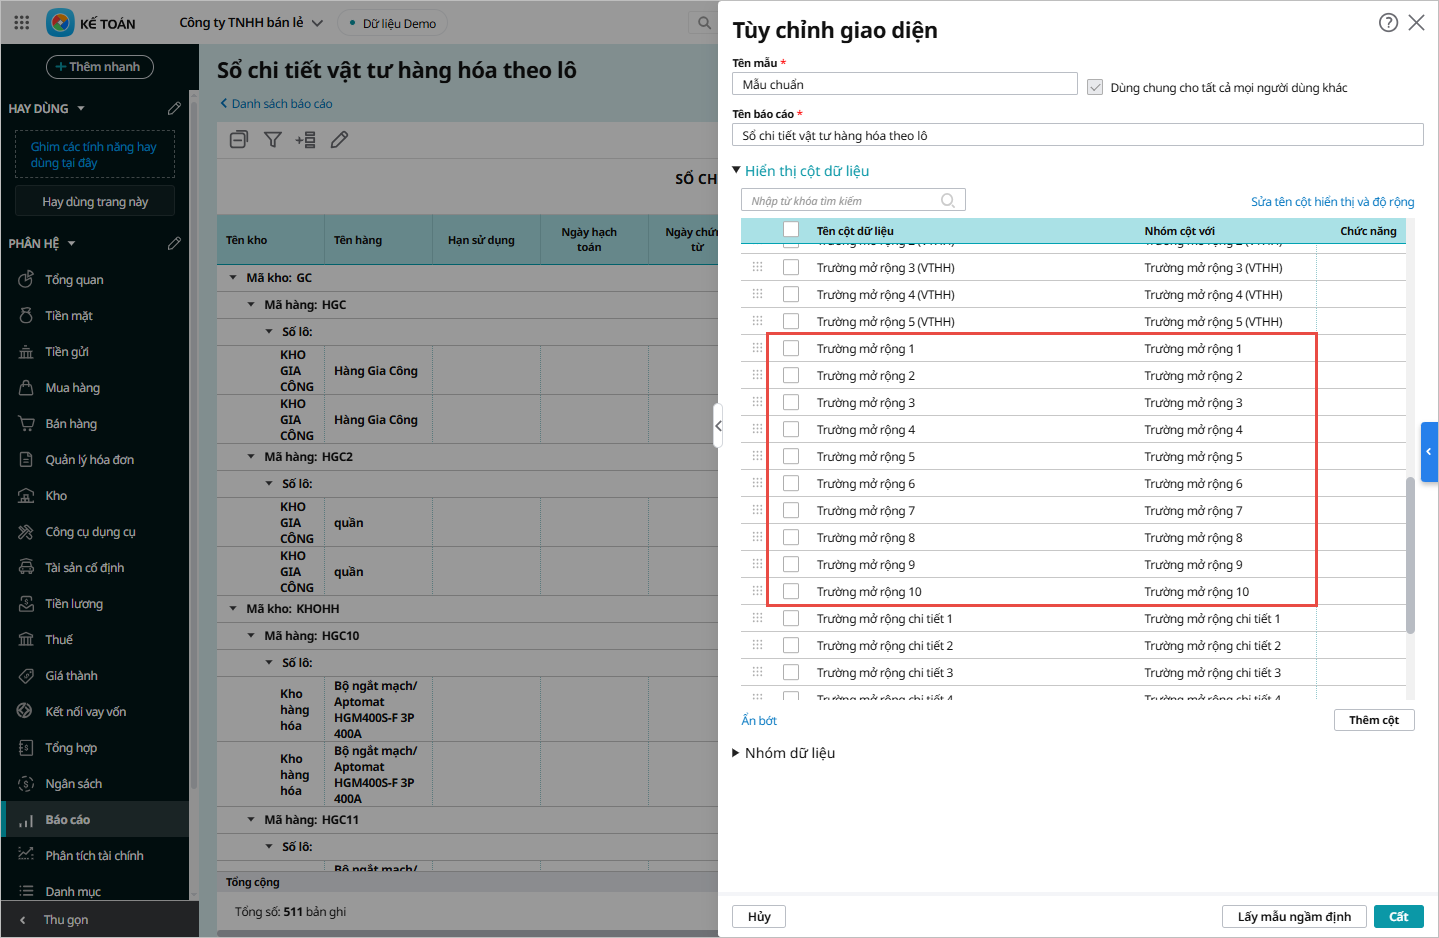Click the Cất save button
1439x938 pixels.
click(1398, 917)
